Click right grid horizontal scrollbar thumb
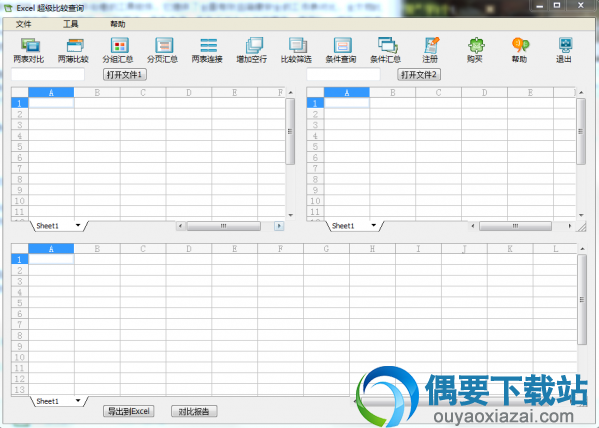 (x=515, y=226)
